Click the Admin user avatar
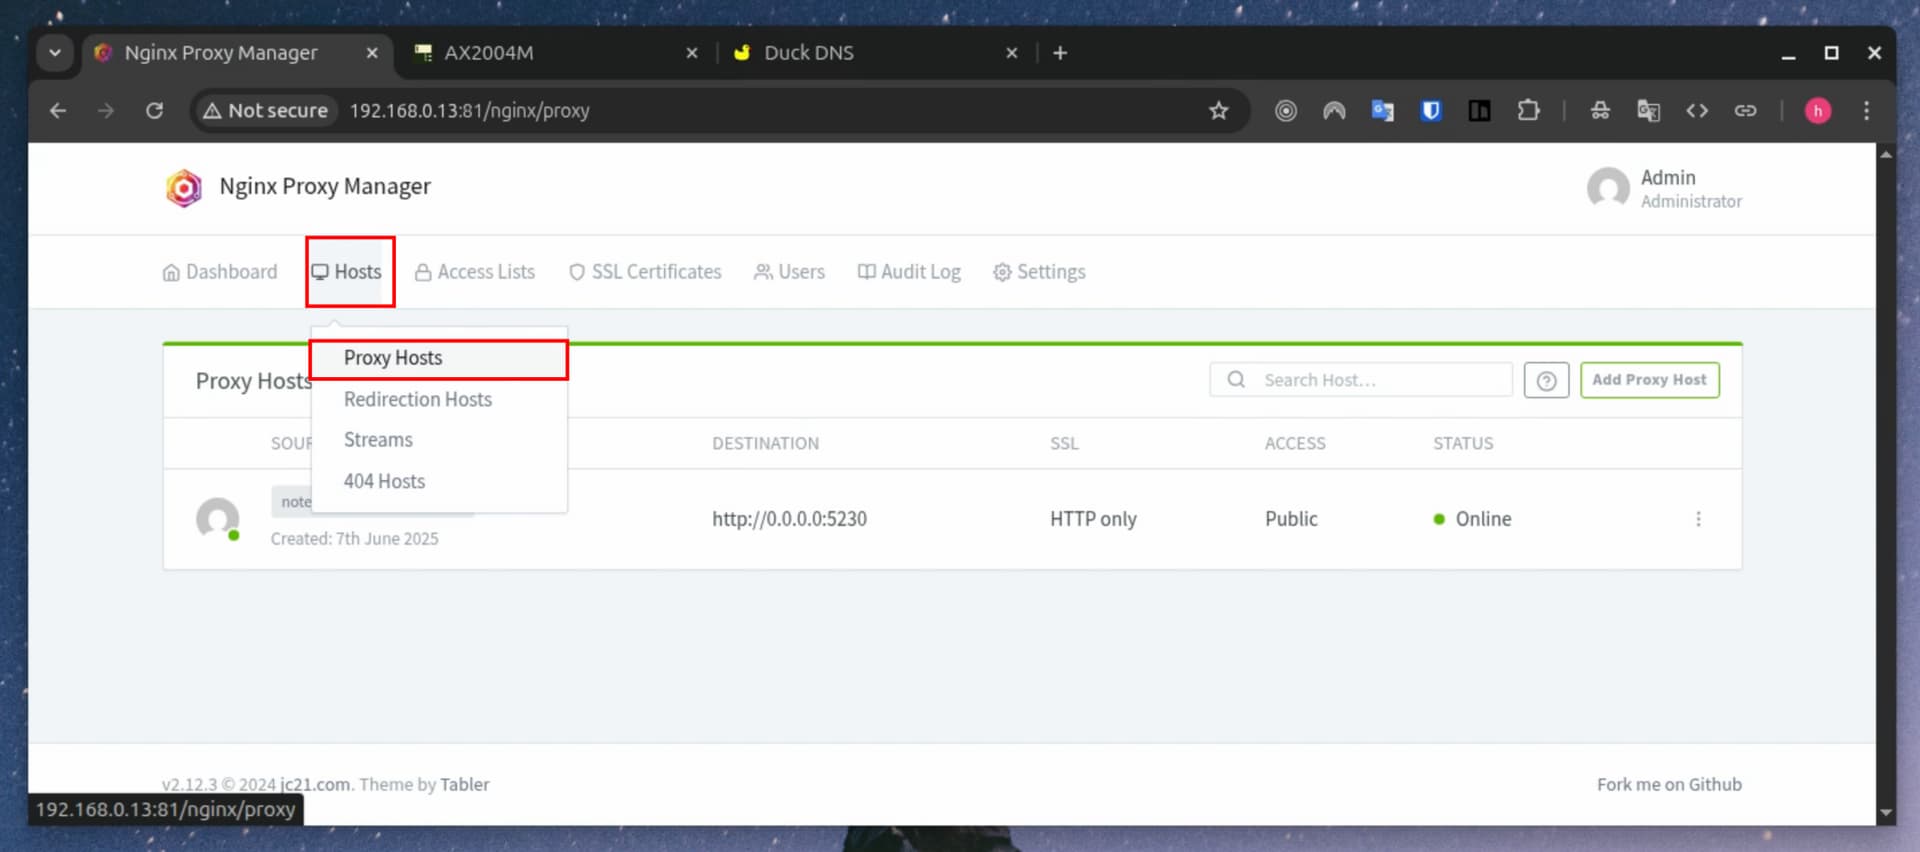Screen dimensions: 1920x852 [1608, 188]
